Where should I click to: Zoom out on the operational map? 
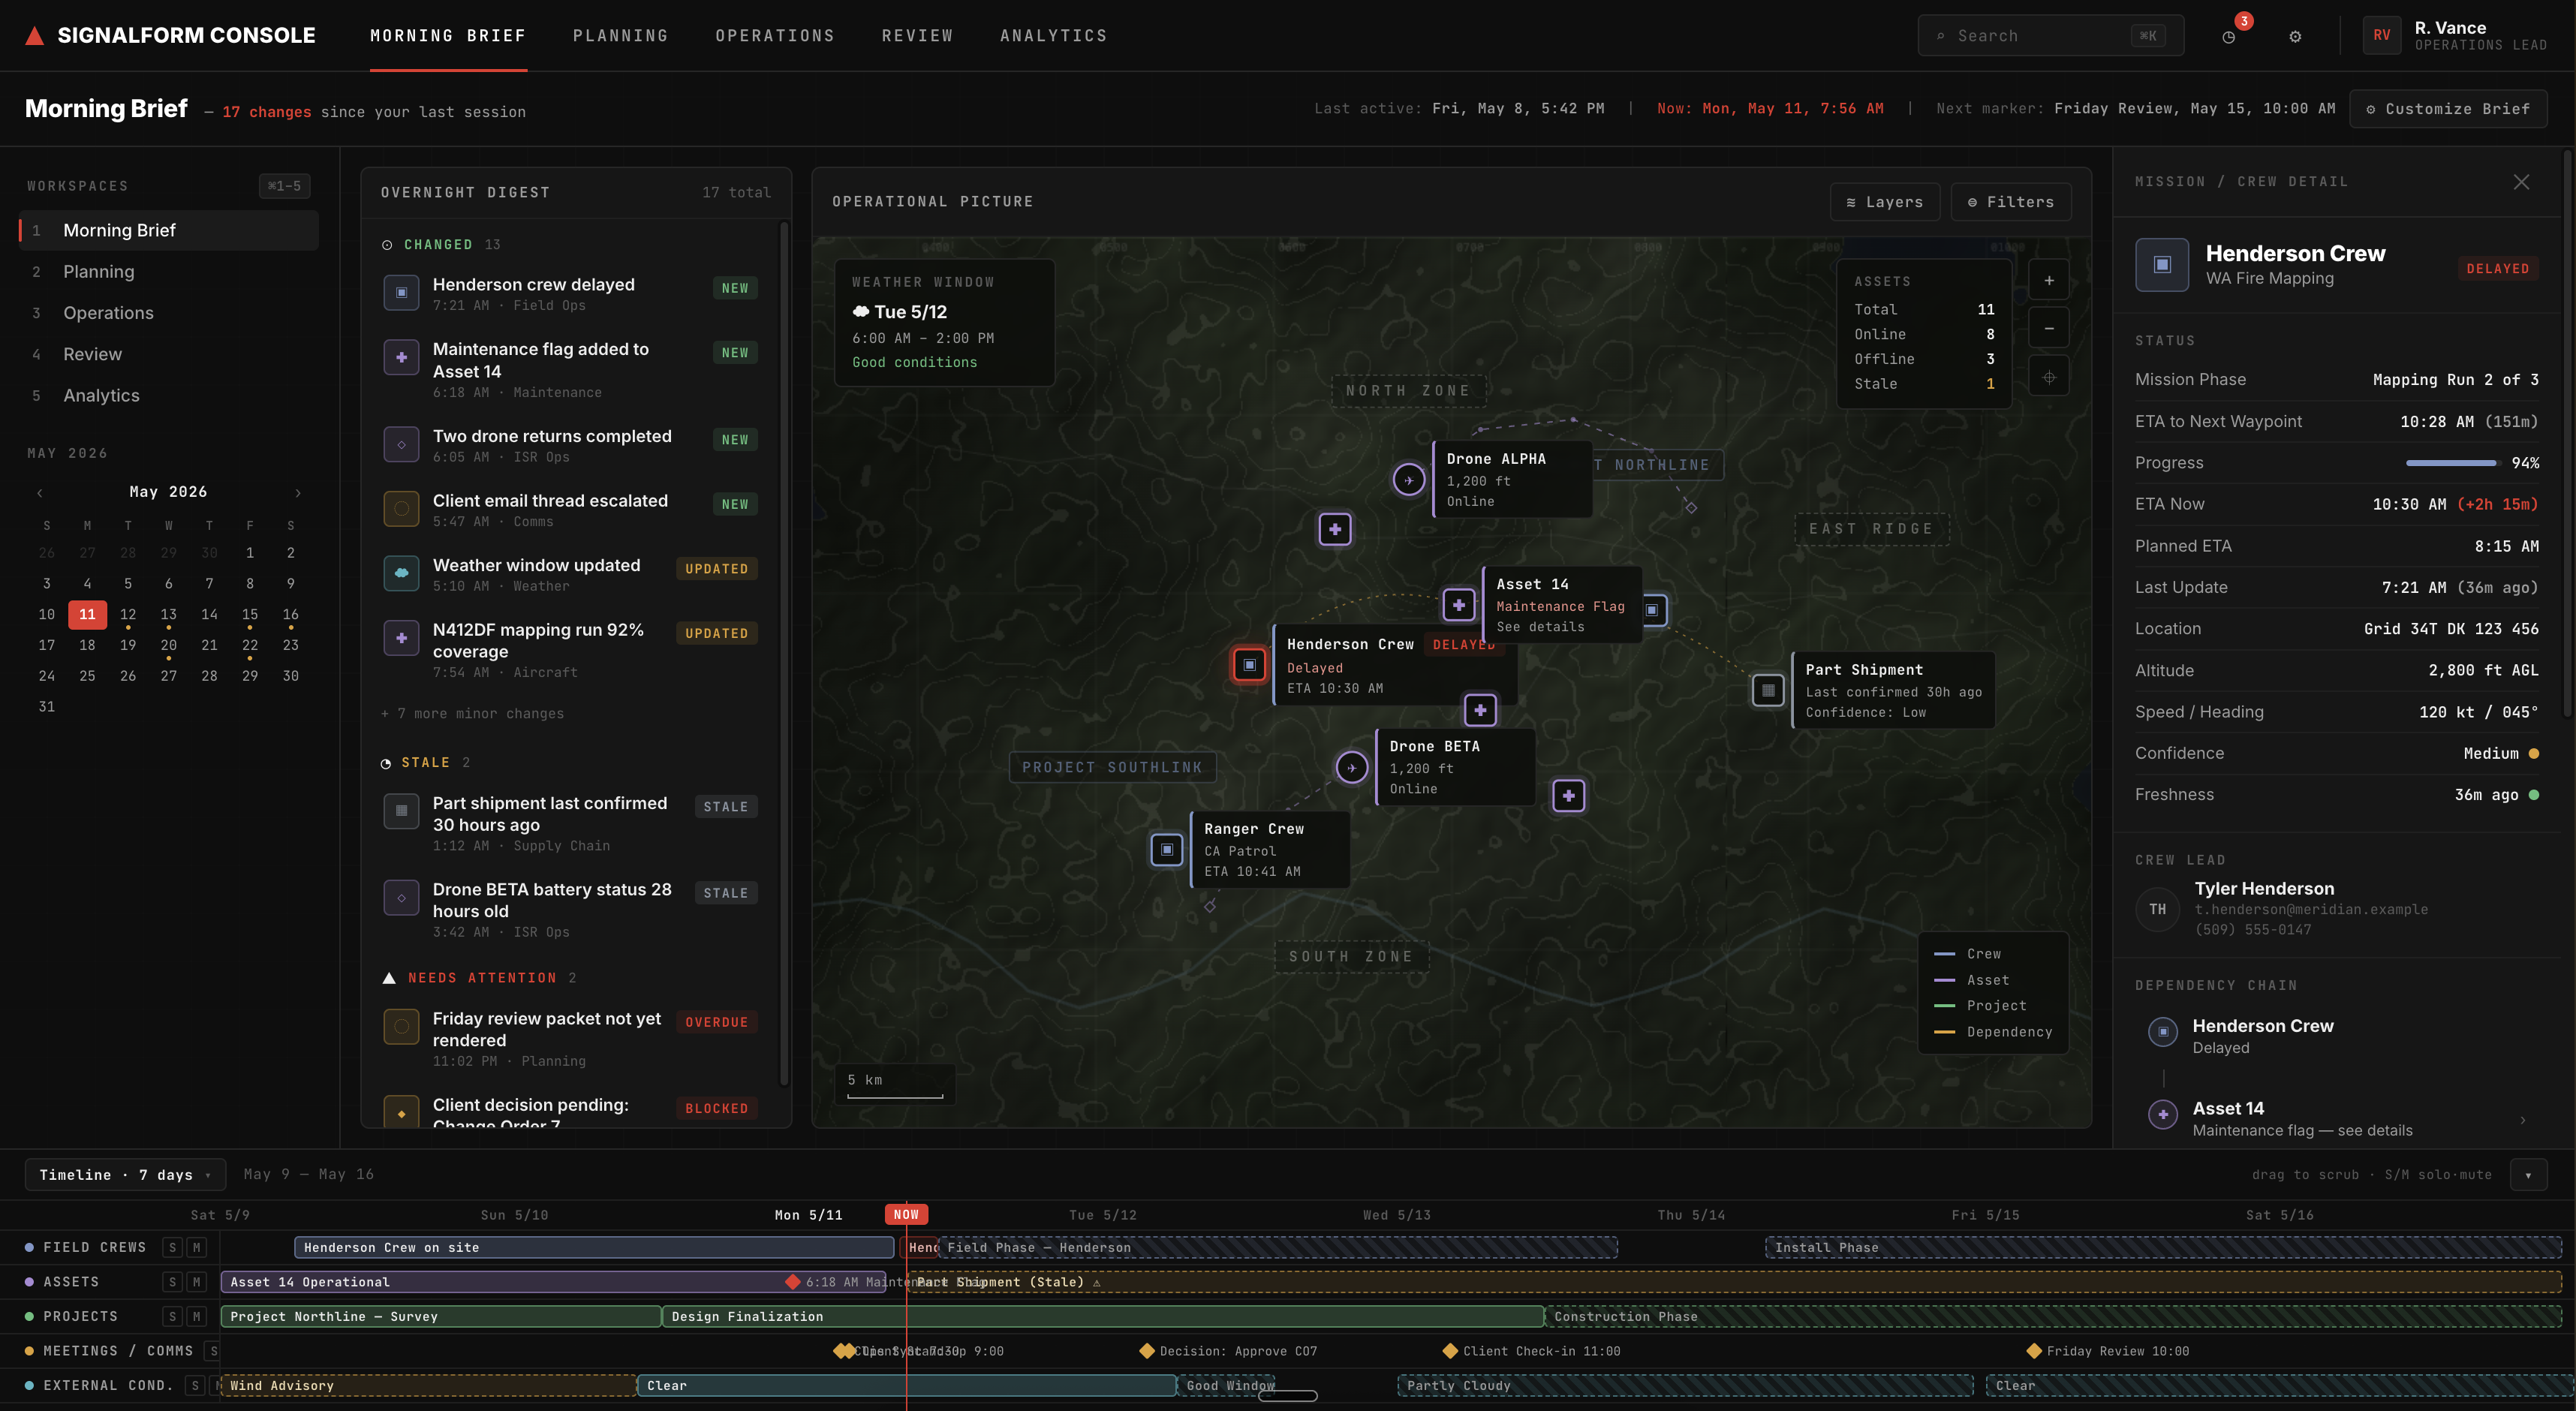point(2049,328)
